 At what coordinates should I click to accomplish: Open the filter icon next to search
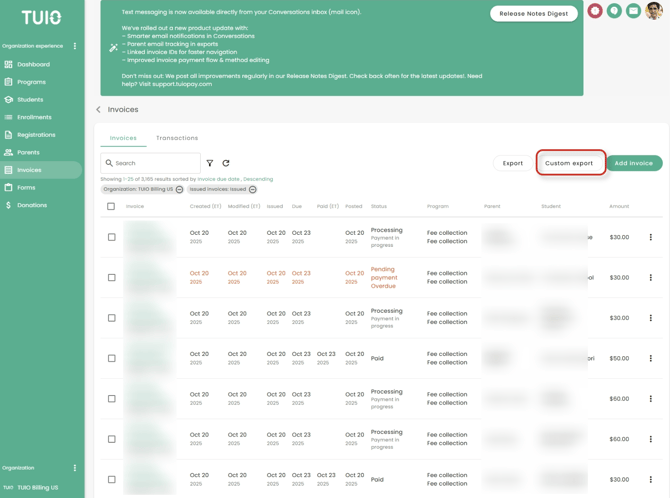[210, 163]
